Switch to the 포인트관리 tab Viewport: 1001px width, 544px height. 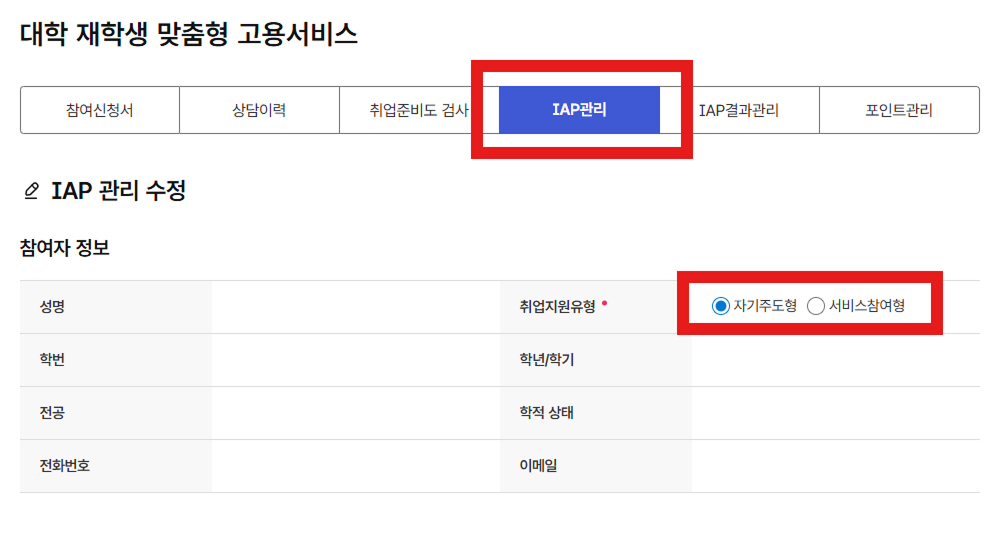[899, 110]
